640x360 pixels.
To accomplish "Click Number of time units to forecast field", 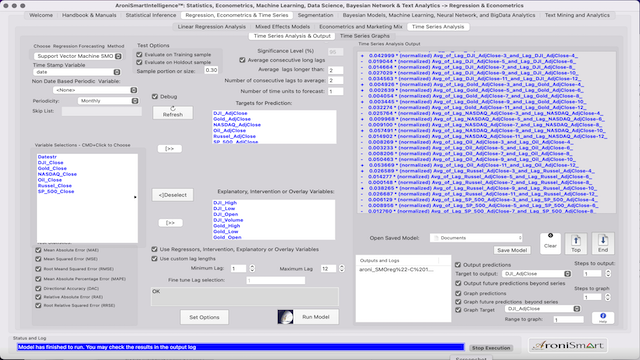I will point(336,91).
